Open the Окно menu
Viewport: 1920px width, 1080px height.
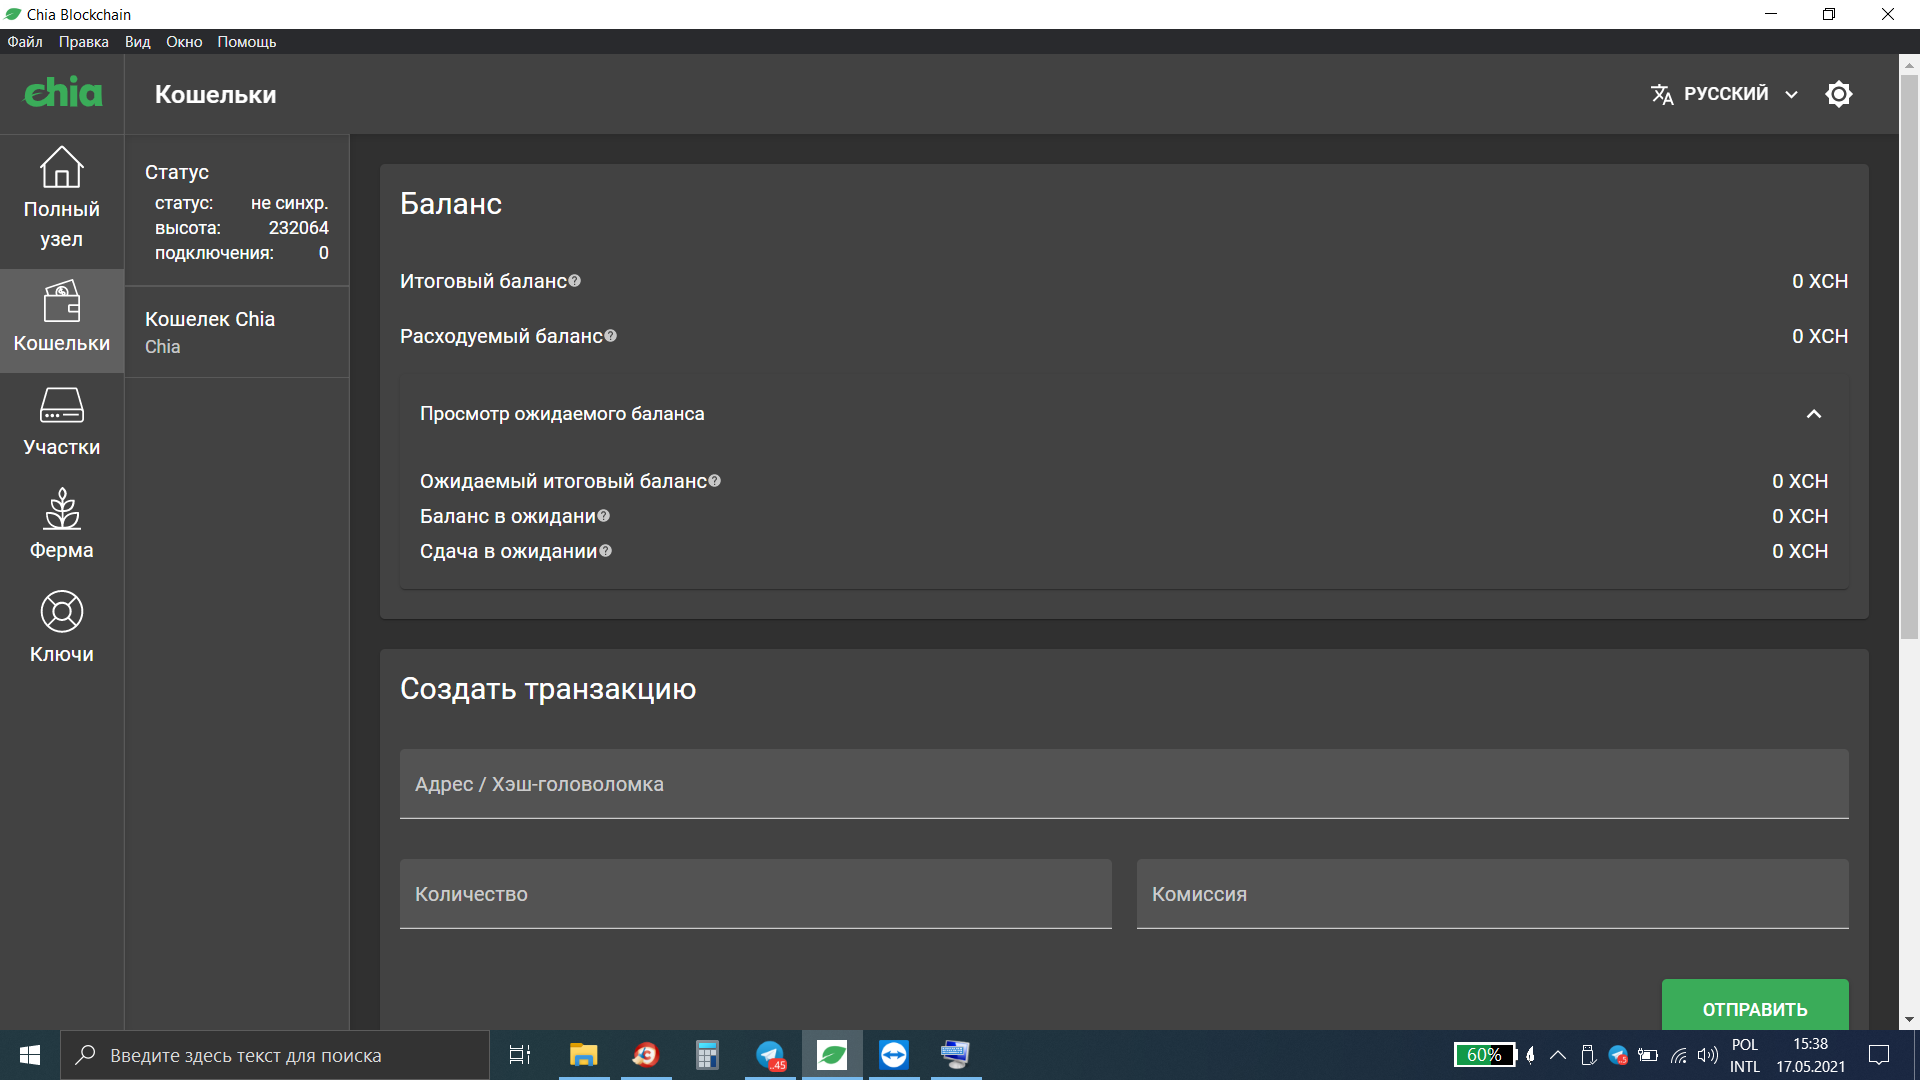coord(184,42)
